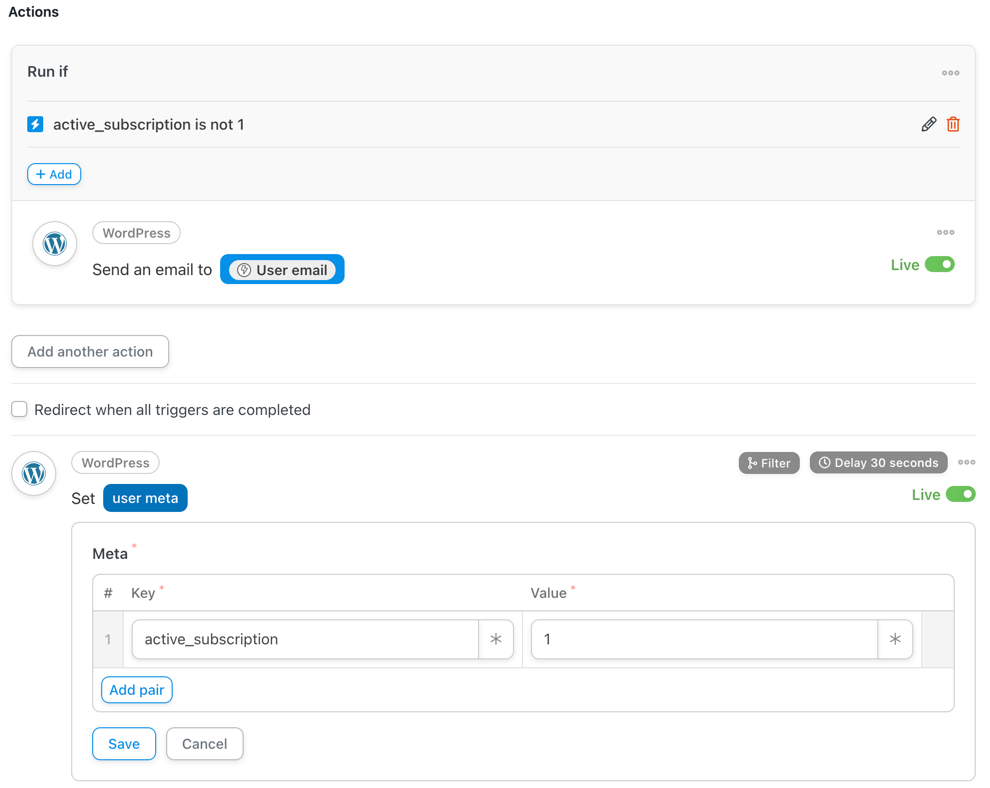Click the WordPress logo of the email action

(54, 244)
